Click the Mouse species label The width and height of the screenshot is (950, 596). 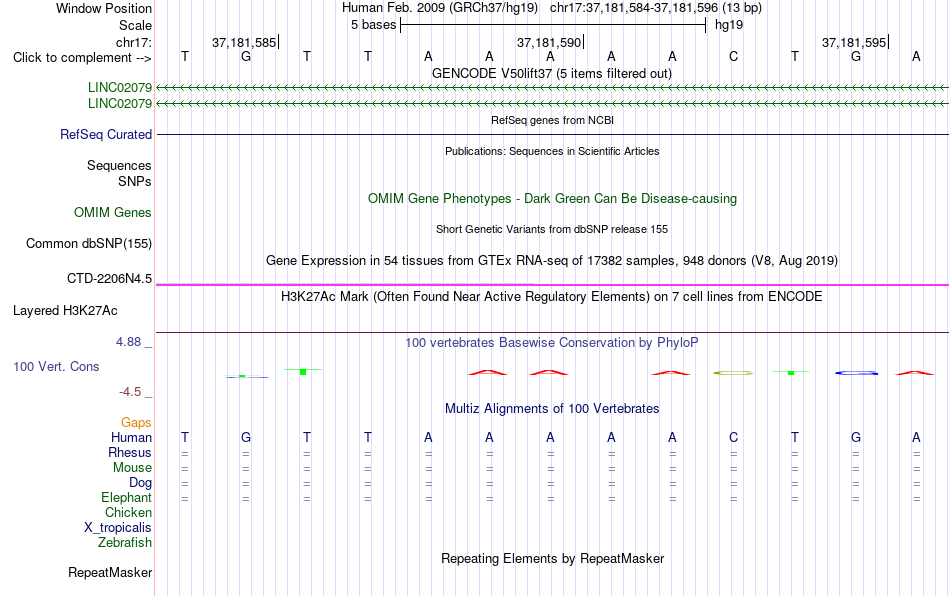pos(132,468)
